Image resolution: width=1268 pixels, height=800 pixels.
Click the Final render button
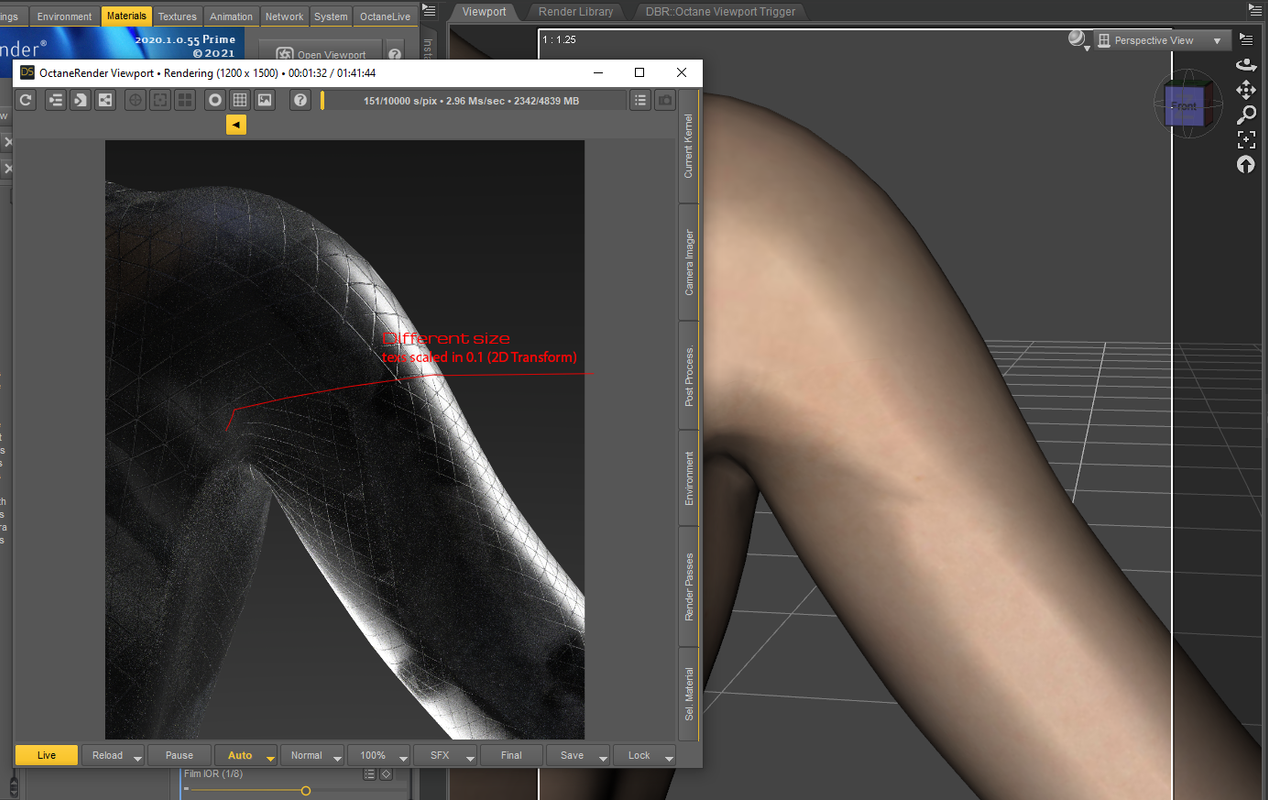[511, 755]
